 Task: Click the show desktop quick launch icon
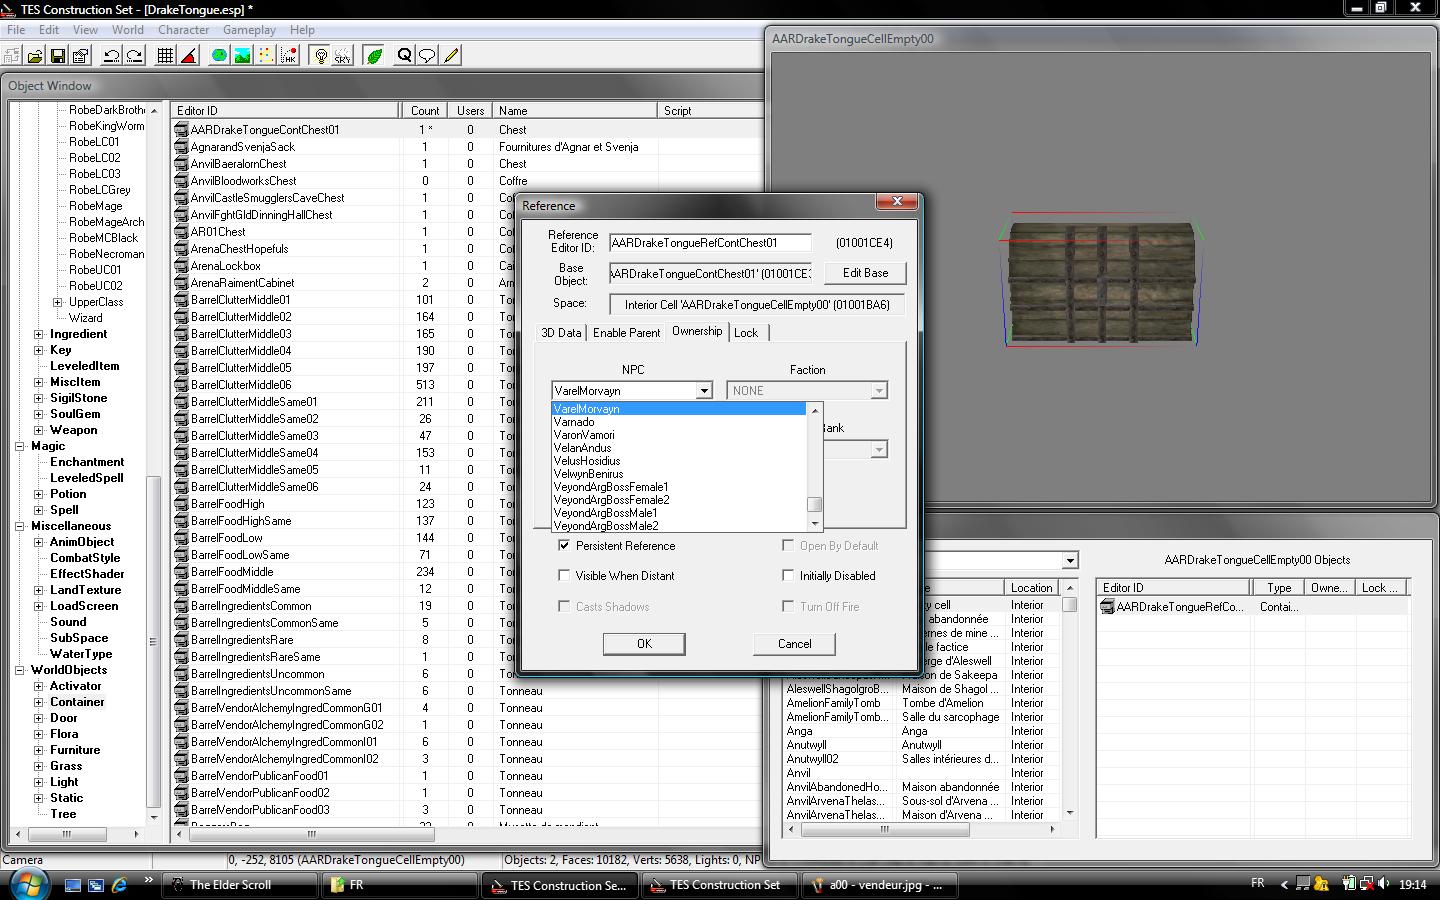pyautogui.click(x=73, y=885)
